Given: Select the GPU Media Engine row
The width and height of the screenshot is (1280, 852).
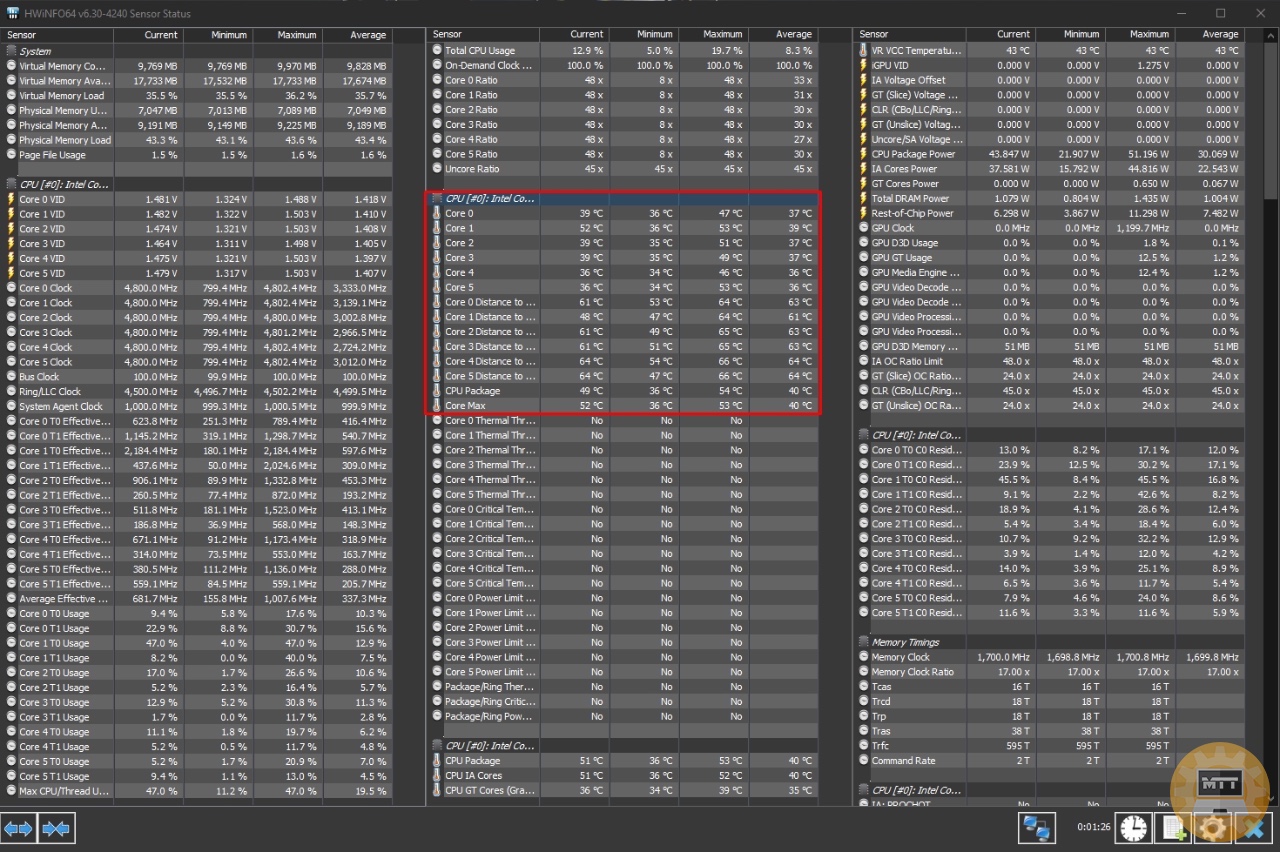Looking at the screenshot, I should pos(1051,272).
